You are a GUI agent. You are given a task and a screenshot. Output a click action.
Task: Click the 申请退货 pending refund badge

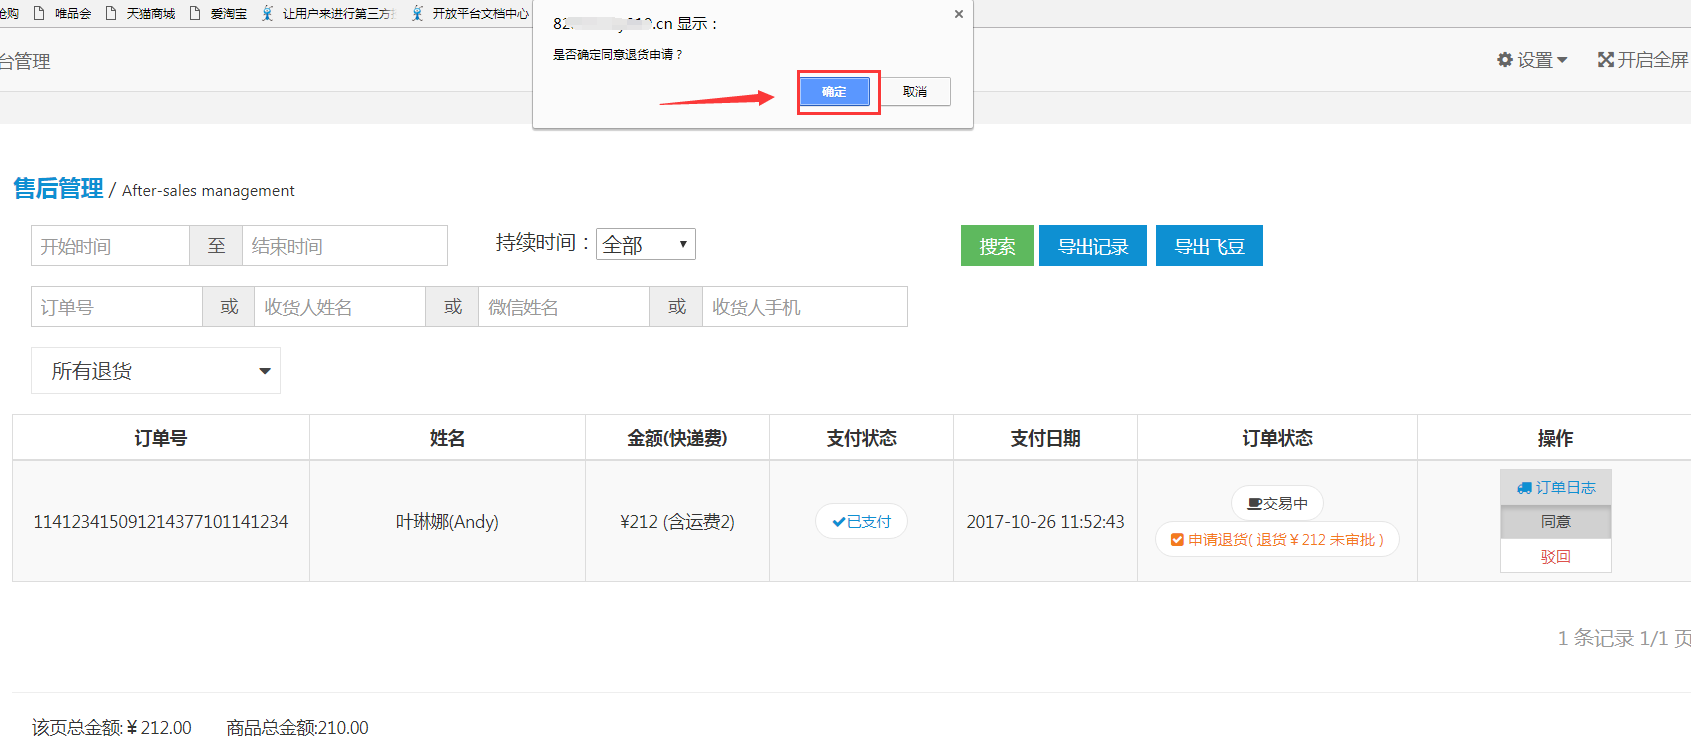coord(1277,540)
